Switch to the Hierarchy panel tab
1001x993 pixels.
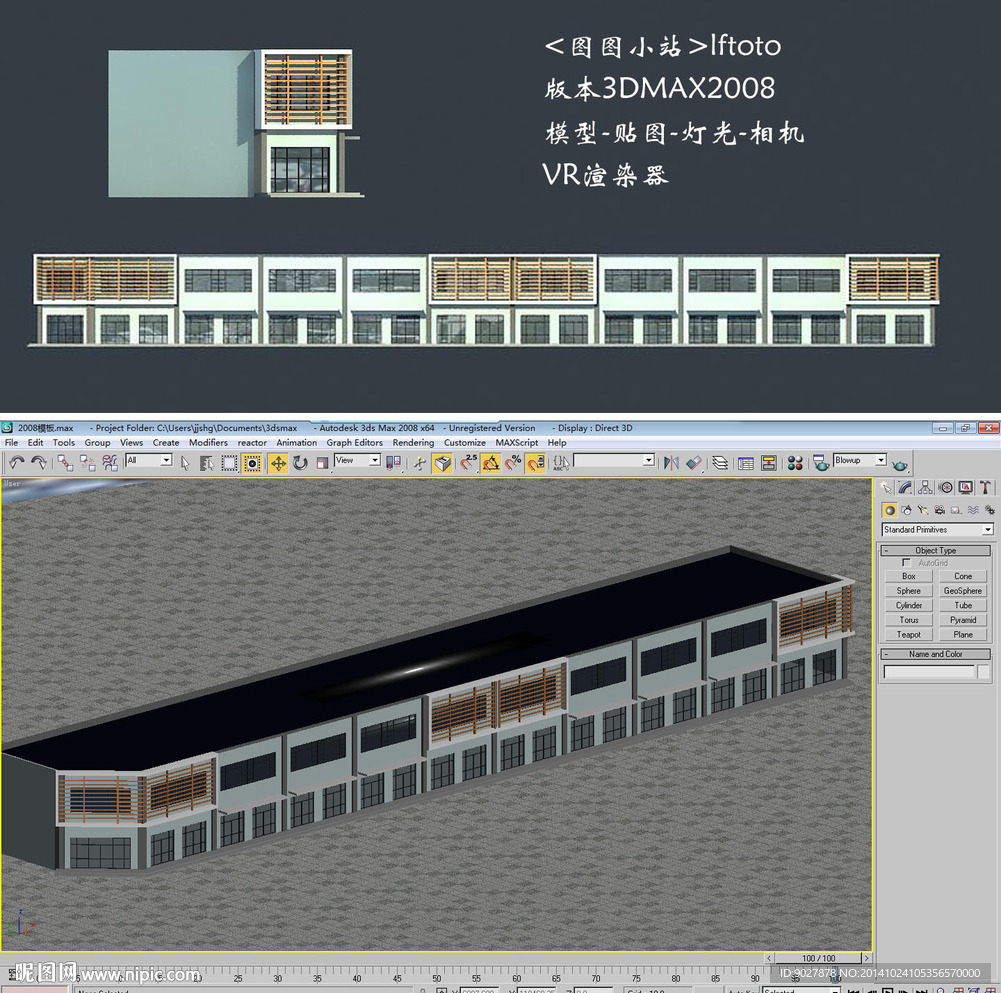pos(925,488)
